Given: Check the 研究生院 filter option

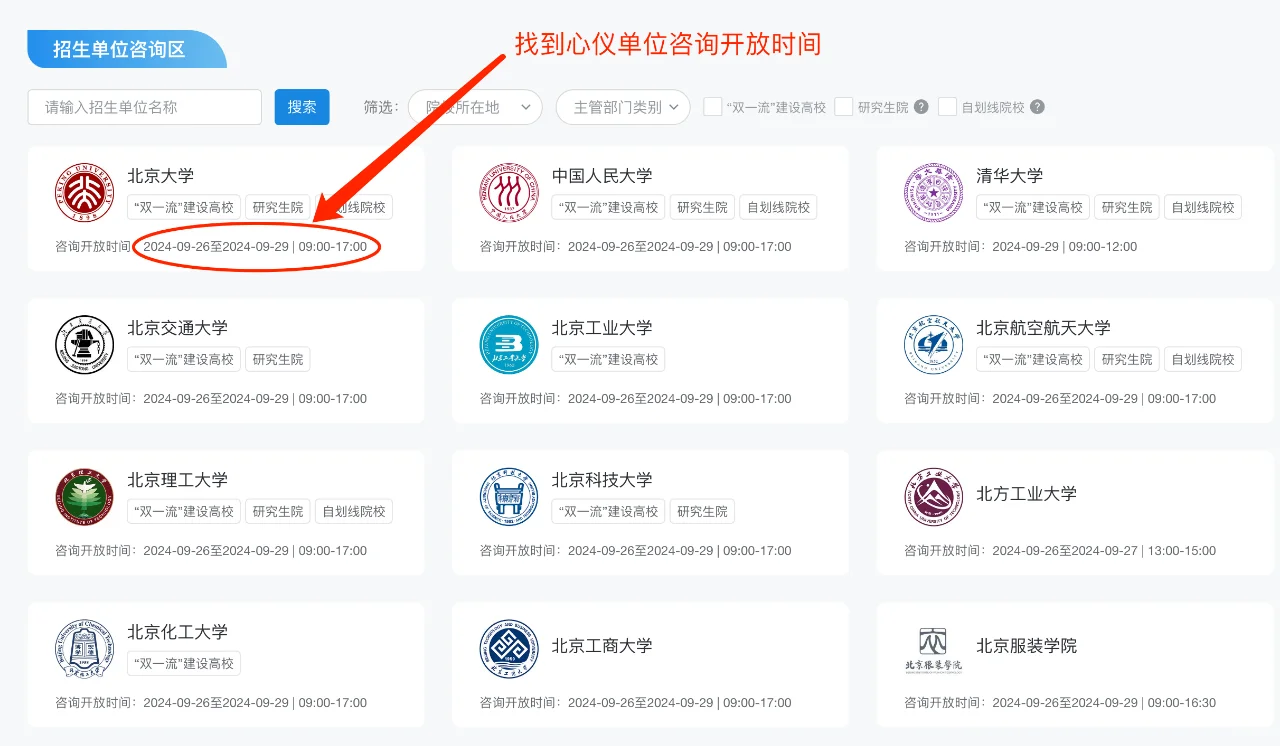Looking at the screenshot, I should (x=842, y=107).
